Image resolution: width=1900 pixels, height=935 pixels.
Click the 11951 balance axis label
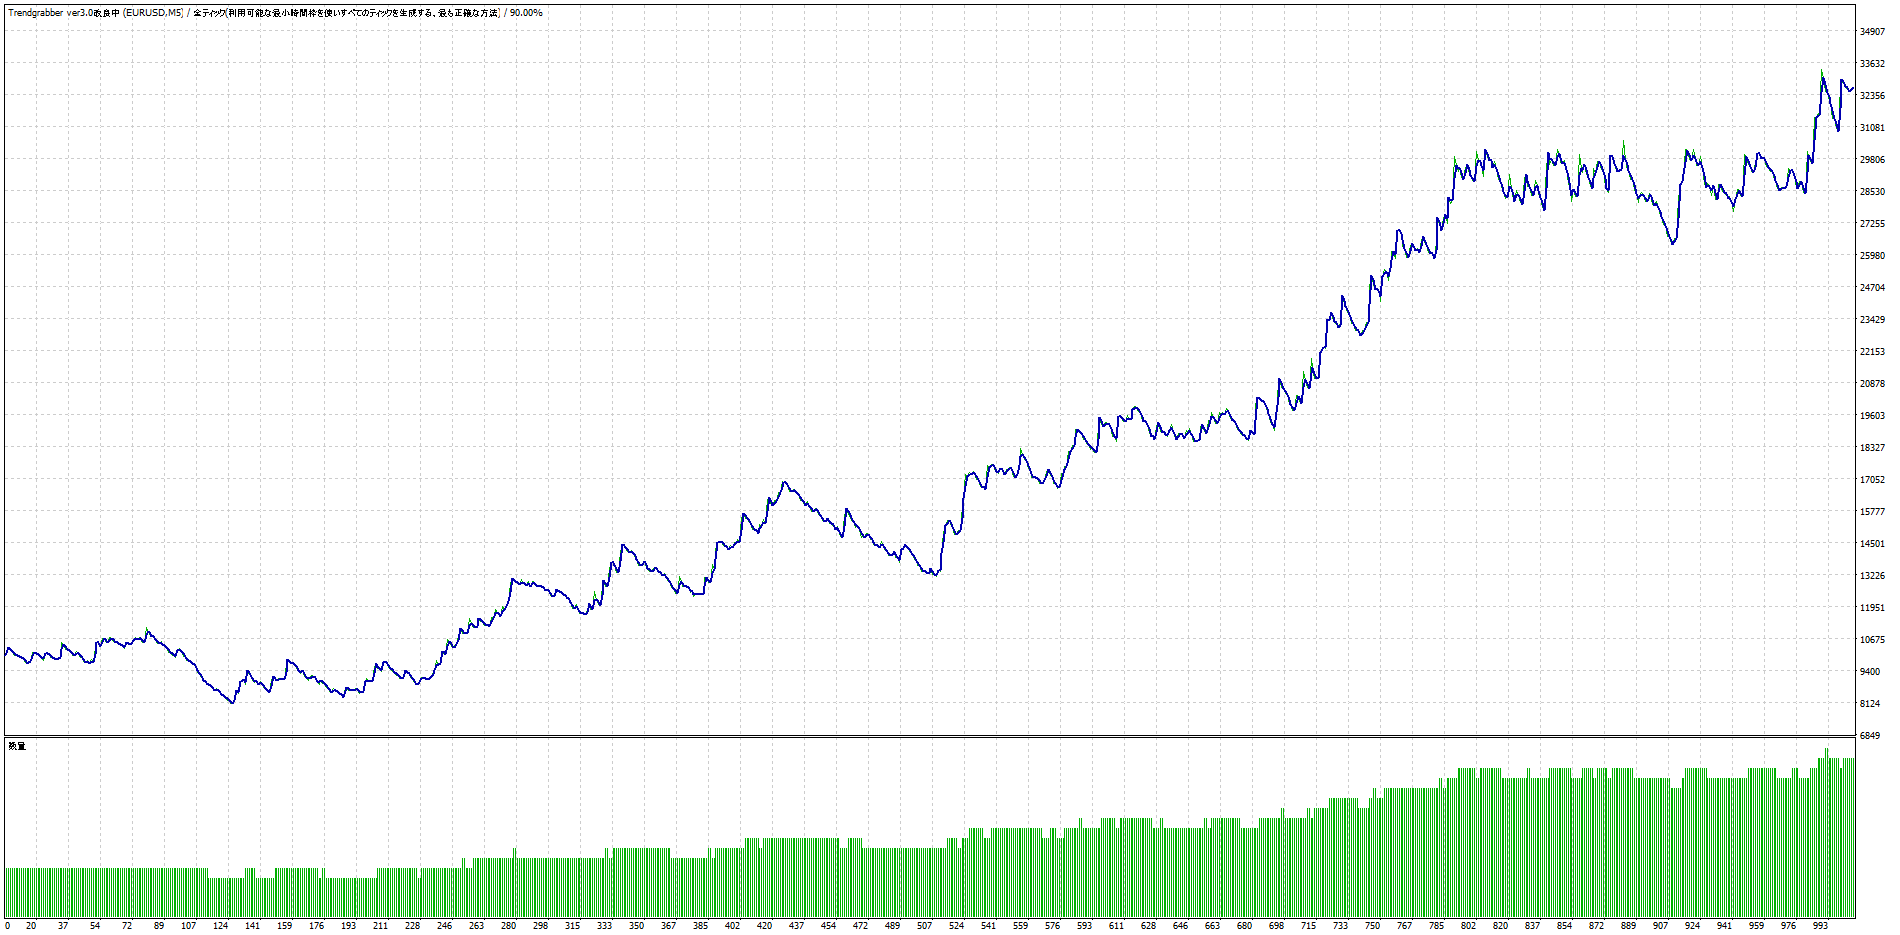point(1872,608)
